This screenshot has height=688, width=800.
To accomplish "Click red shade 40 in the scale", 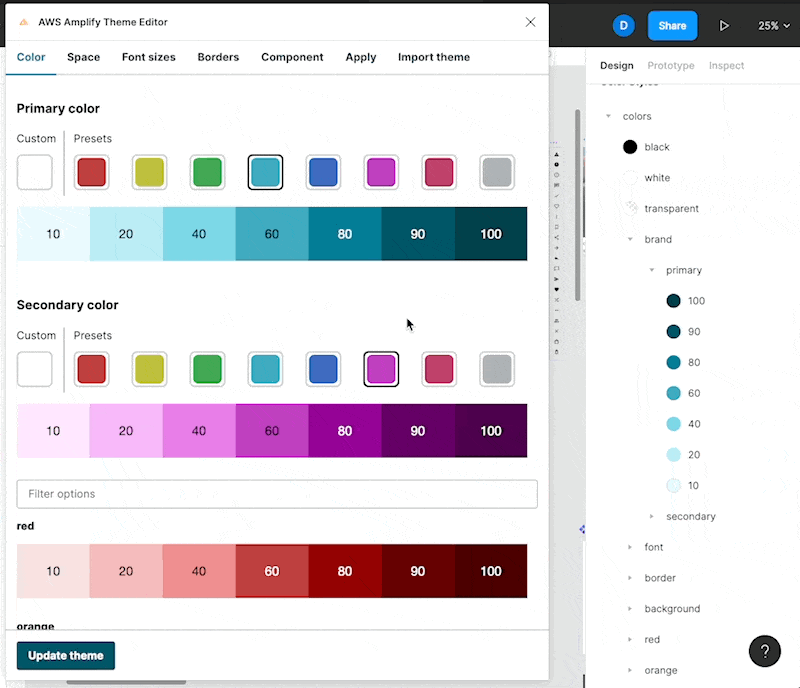I will (x=199, y=571).
